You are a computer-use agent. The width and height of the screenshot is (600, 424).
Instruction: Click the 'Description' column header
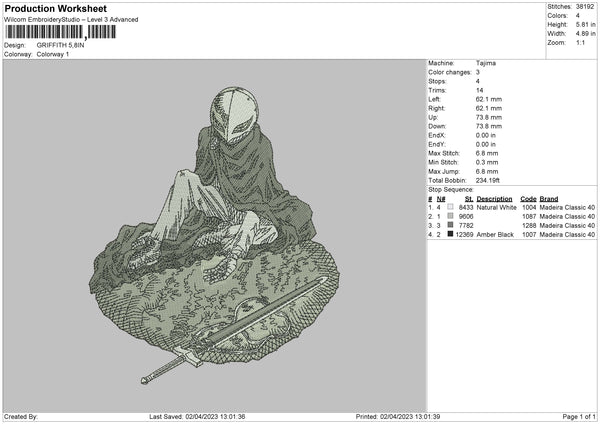(x=494, y=199)
